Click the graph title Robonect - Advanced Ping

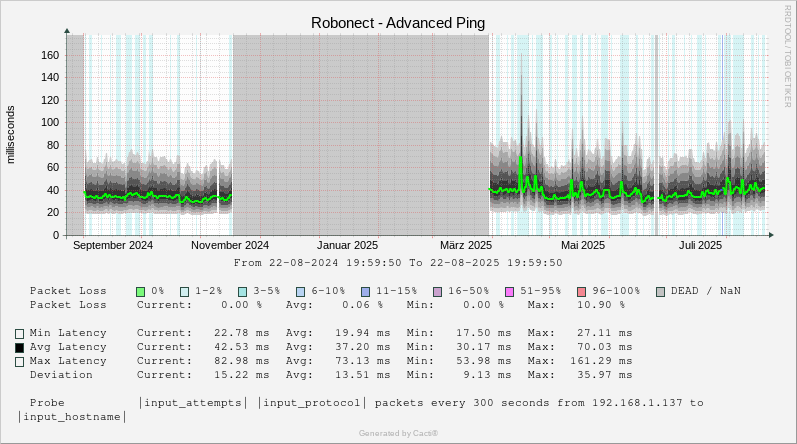(x=398, y=23)
